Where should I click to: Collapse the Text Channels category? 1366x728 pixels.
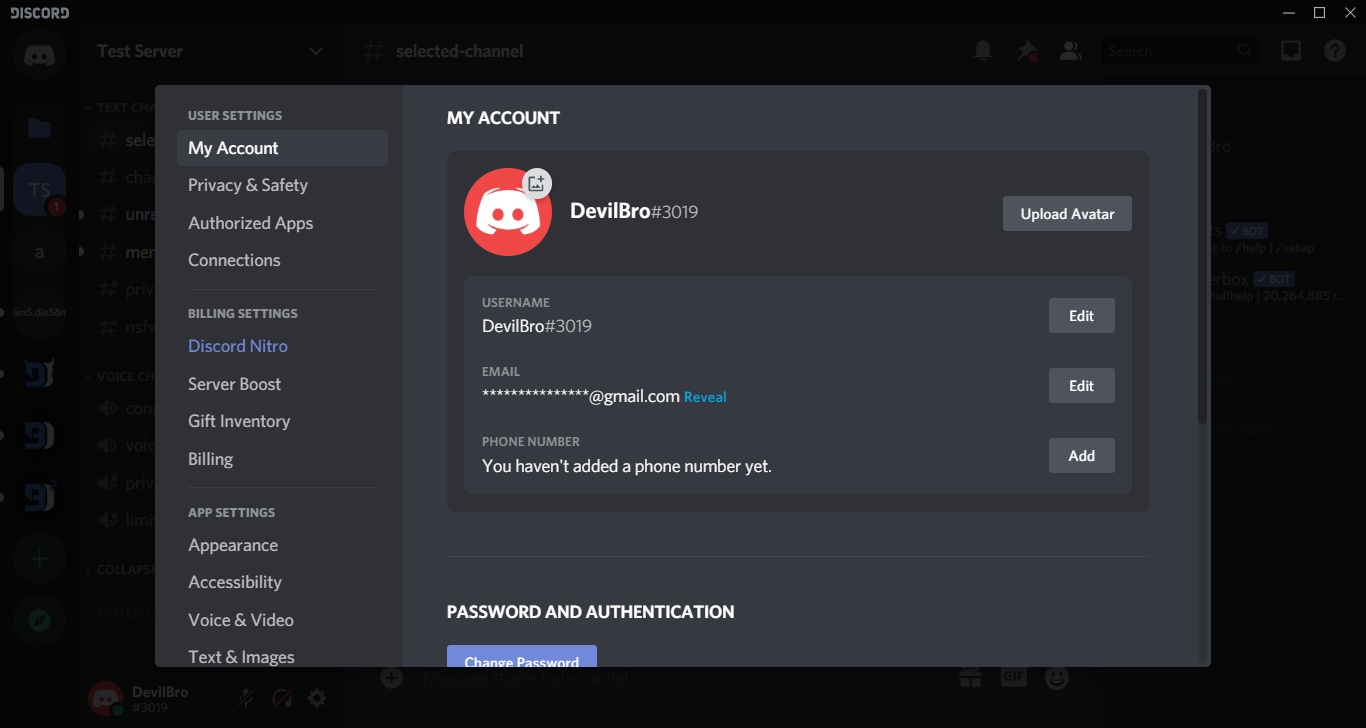(x=120, y=107)
